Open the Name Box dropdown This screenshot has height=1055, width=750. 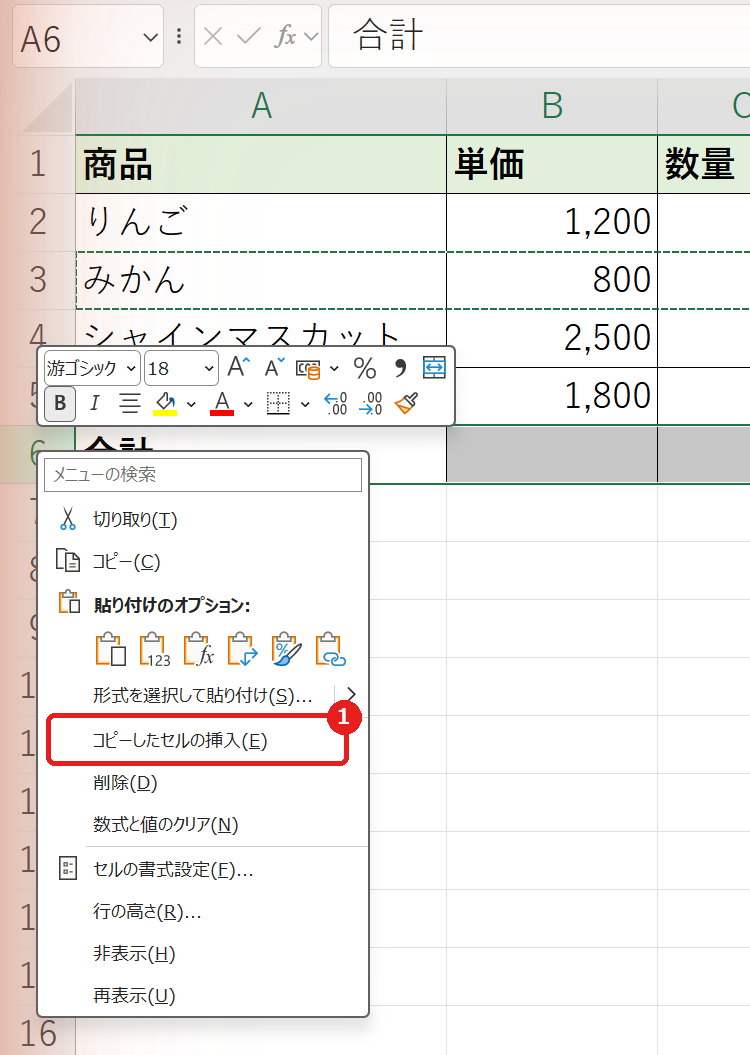[x=151, y=38]
